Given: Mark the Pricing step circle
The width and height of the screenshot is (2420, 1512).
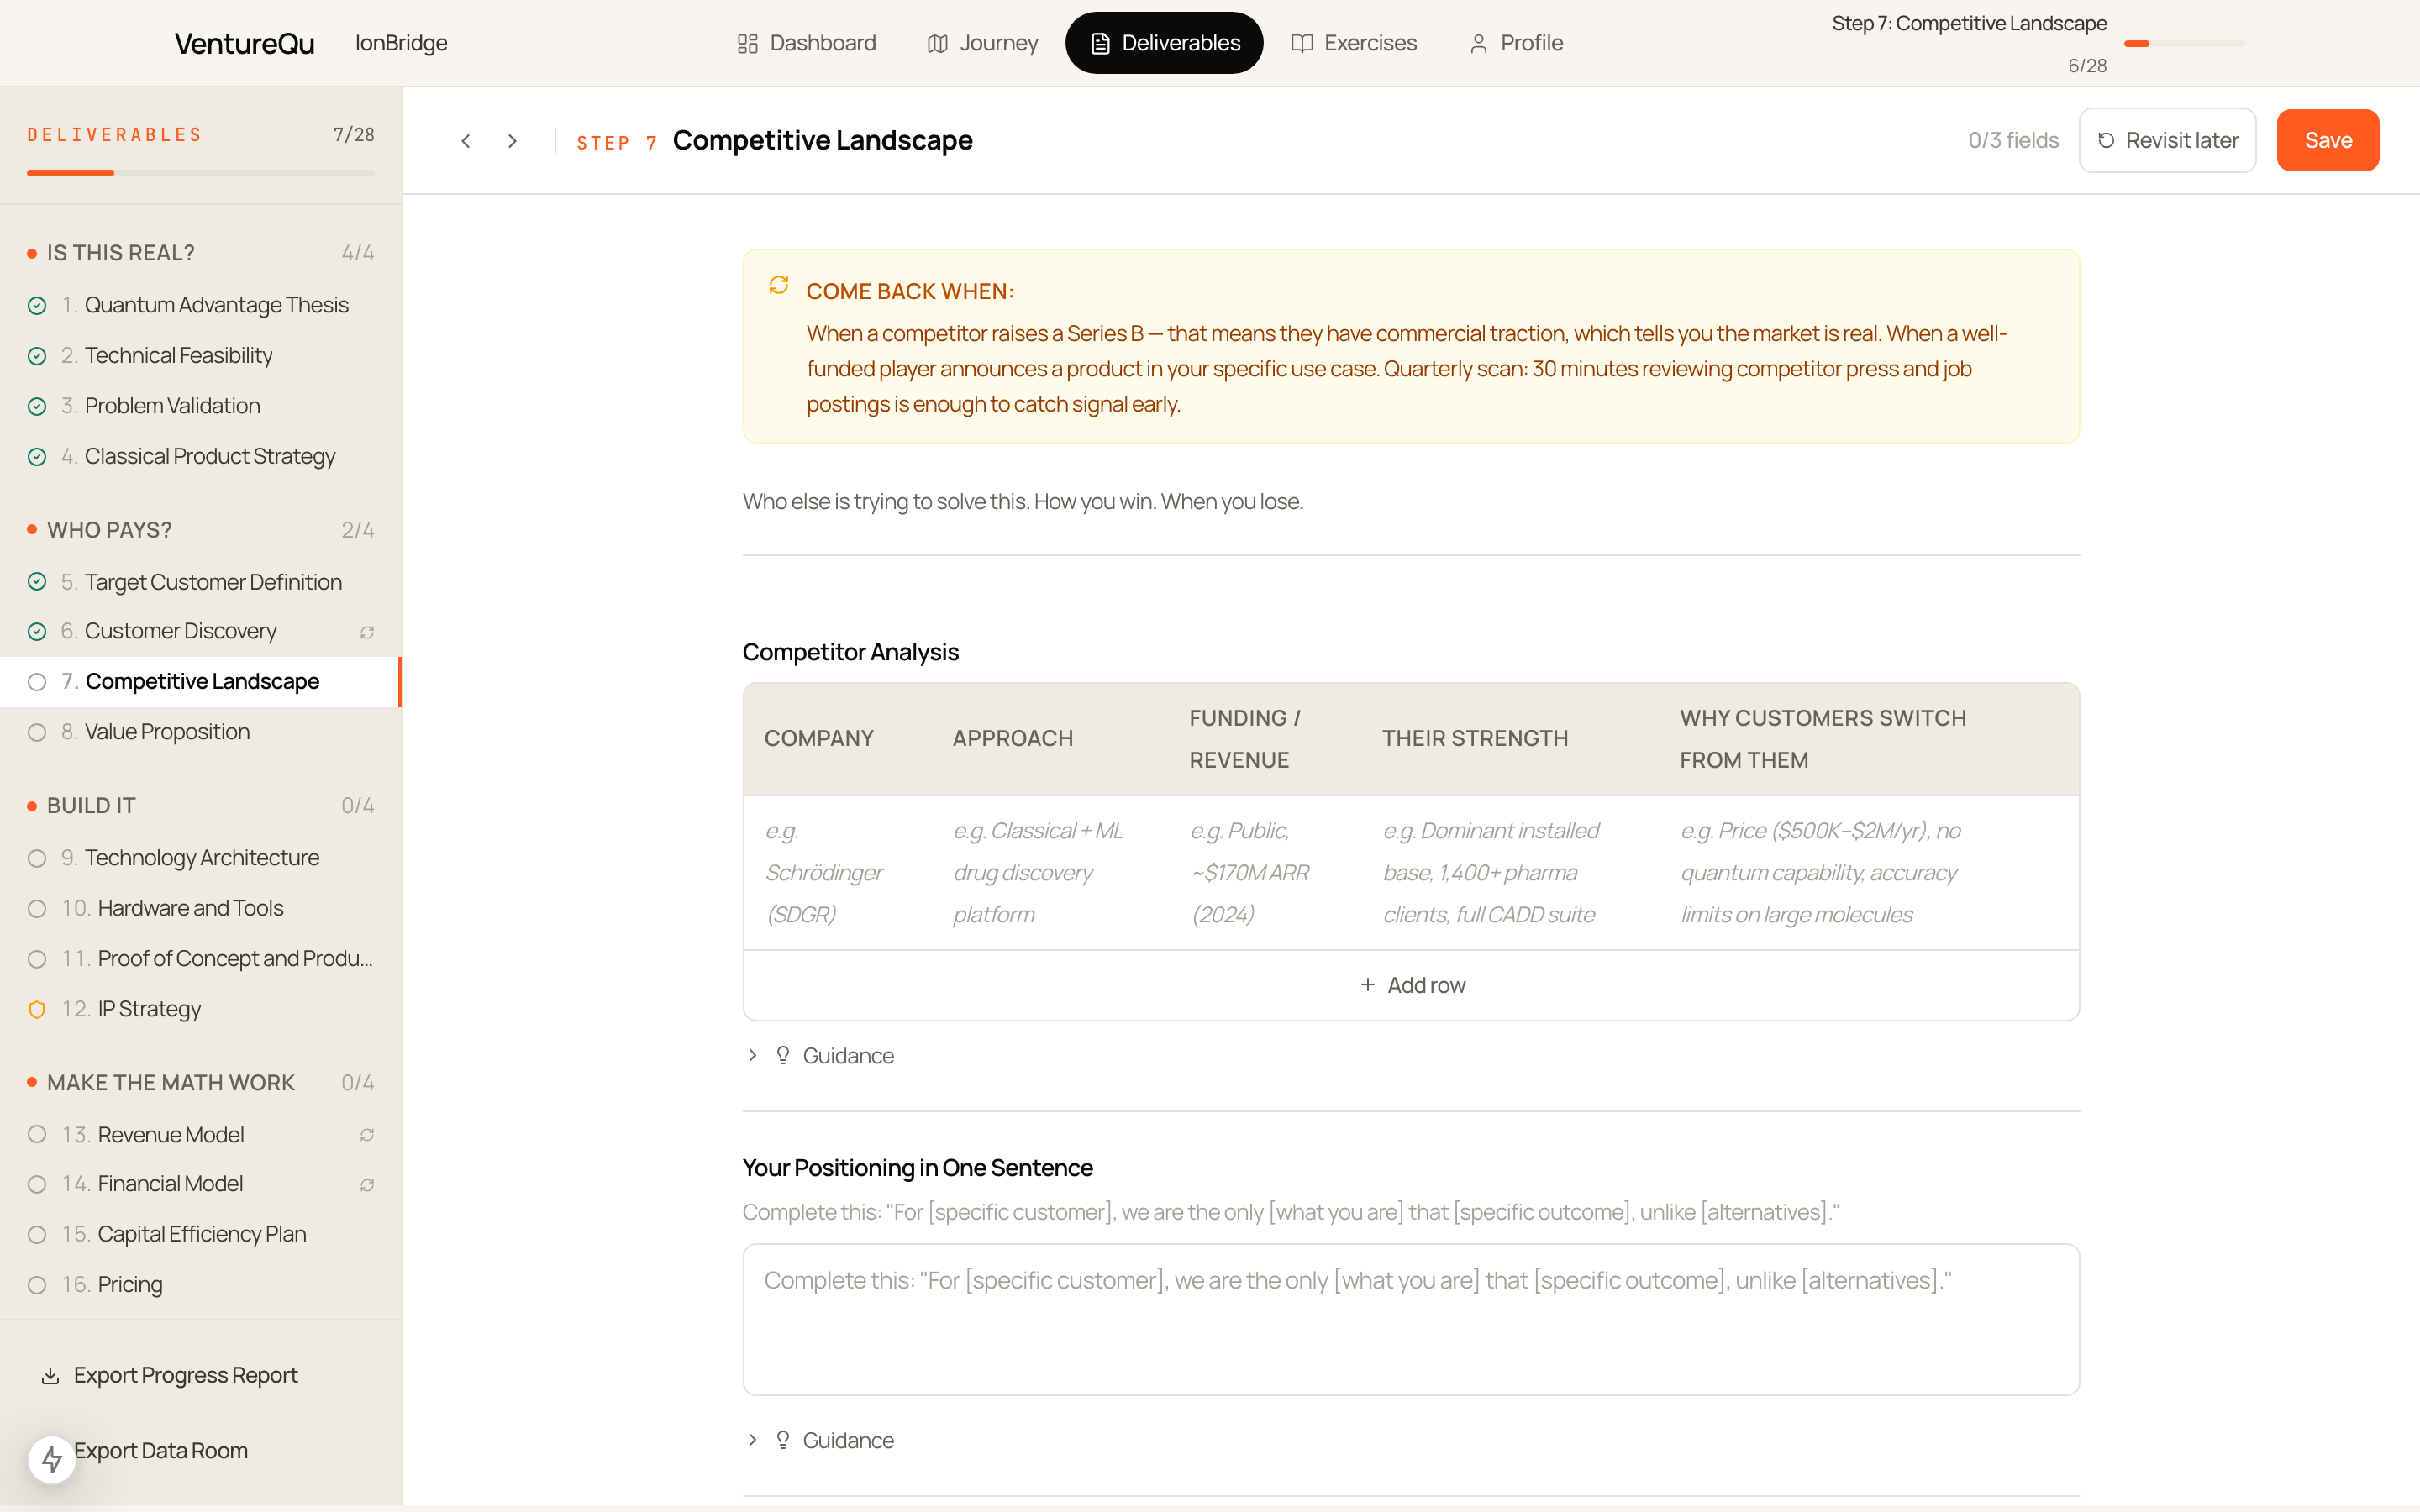Looking at the screenshot, I should point(37,1285).
